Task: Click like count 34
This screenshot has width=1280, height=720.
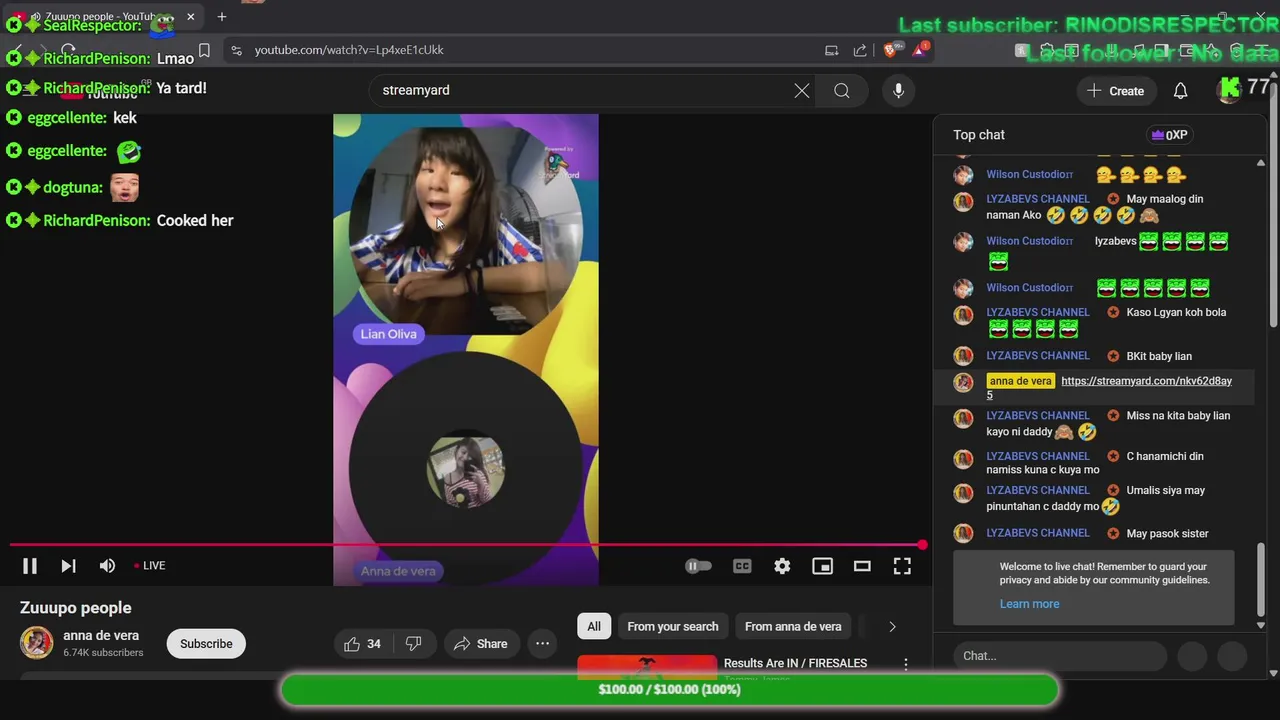Action: tap(374, 644)
